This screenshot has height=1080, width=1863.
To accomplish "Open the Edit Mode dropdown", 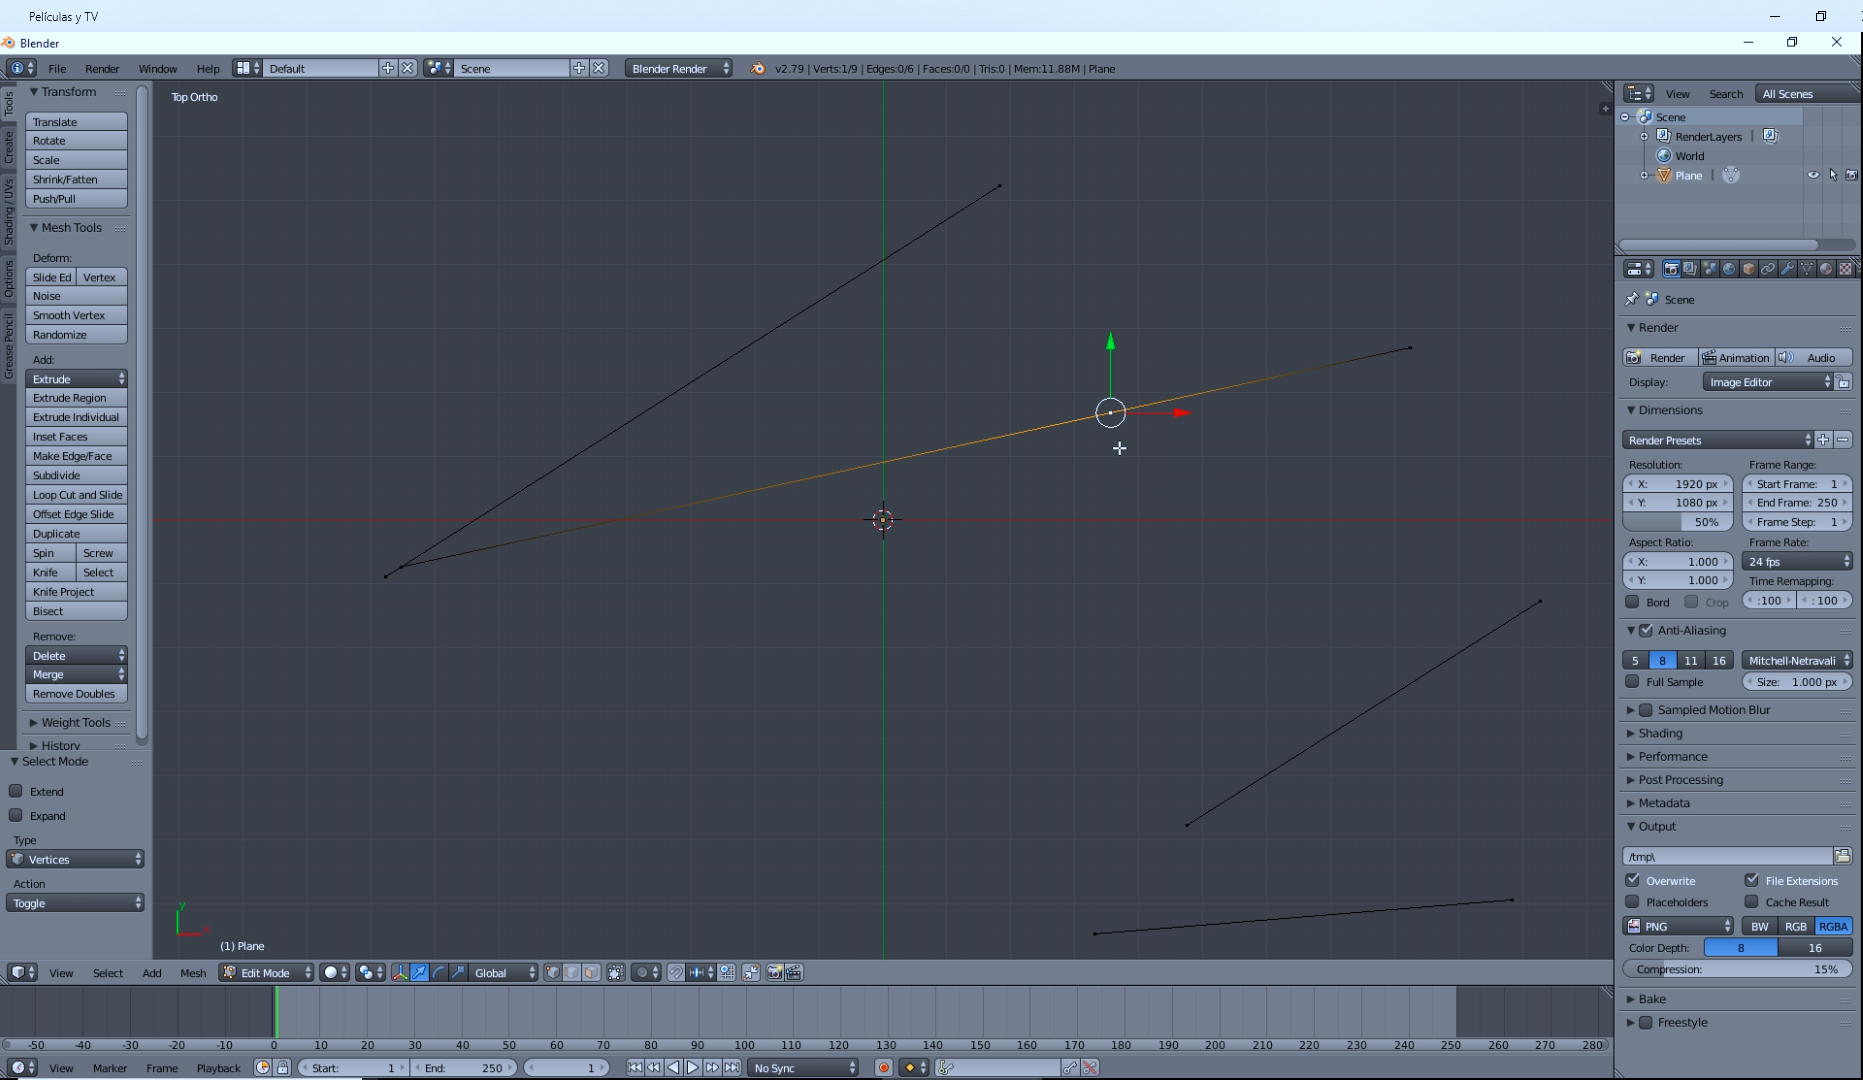I will coord(266,973).
